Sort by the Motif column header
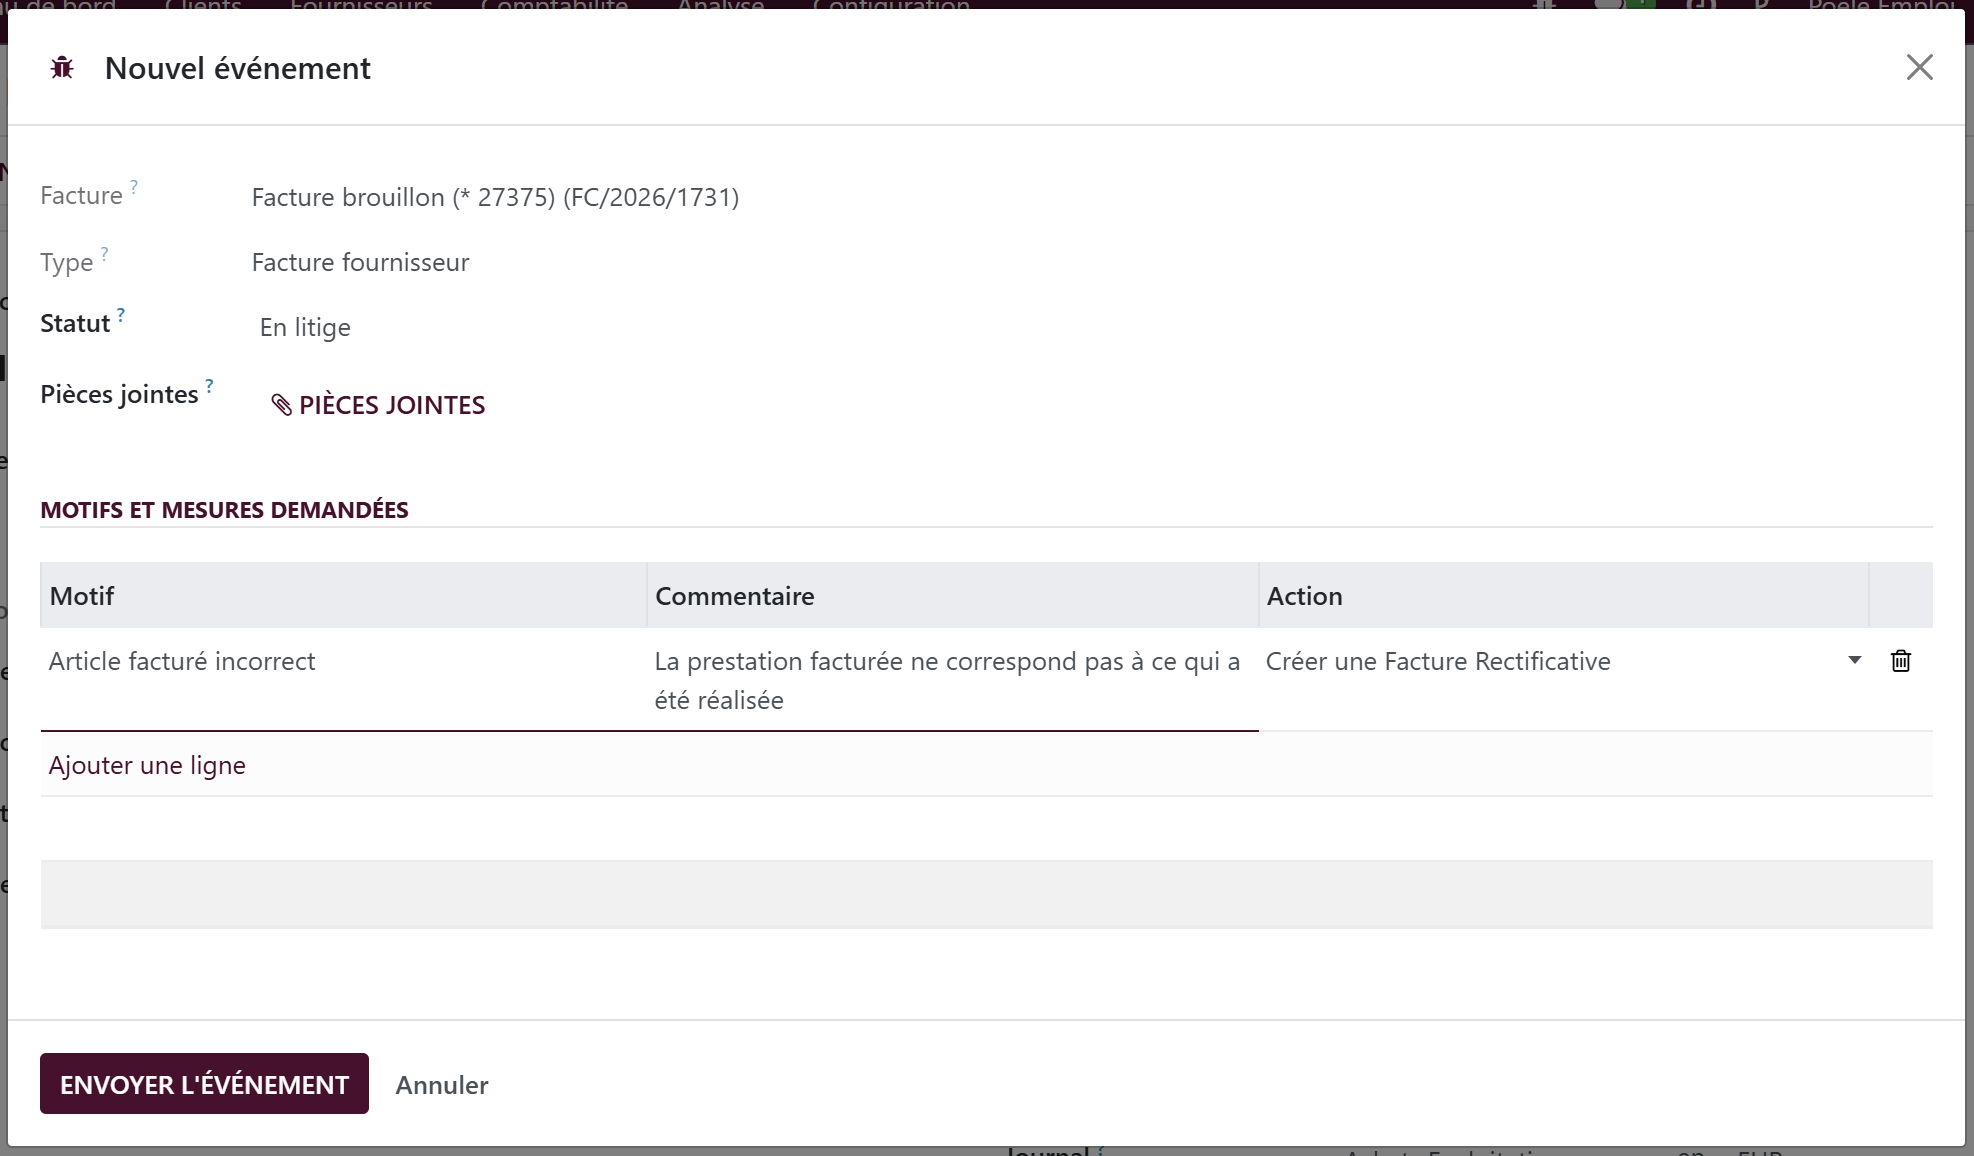 point(343,596)
